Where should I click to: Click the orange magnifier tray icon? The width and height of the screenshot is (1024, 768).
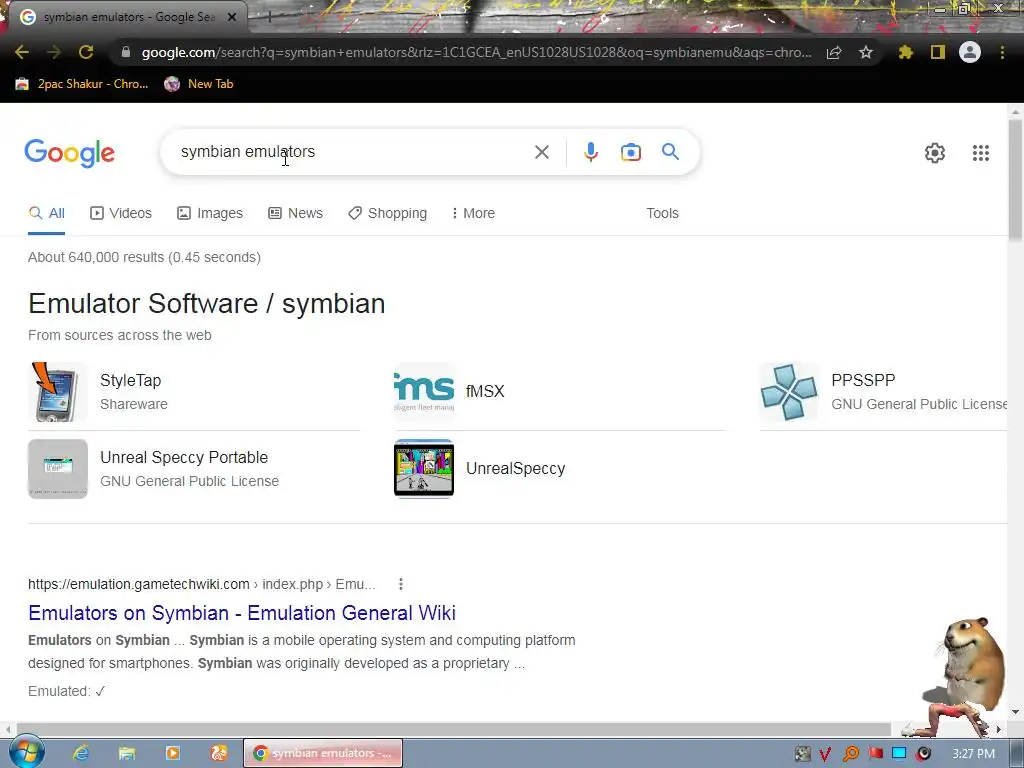851,754
